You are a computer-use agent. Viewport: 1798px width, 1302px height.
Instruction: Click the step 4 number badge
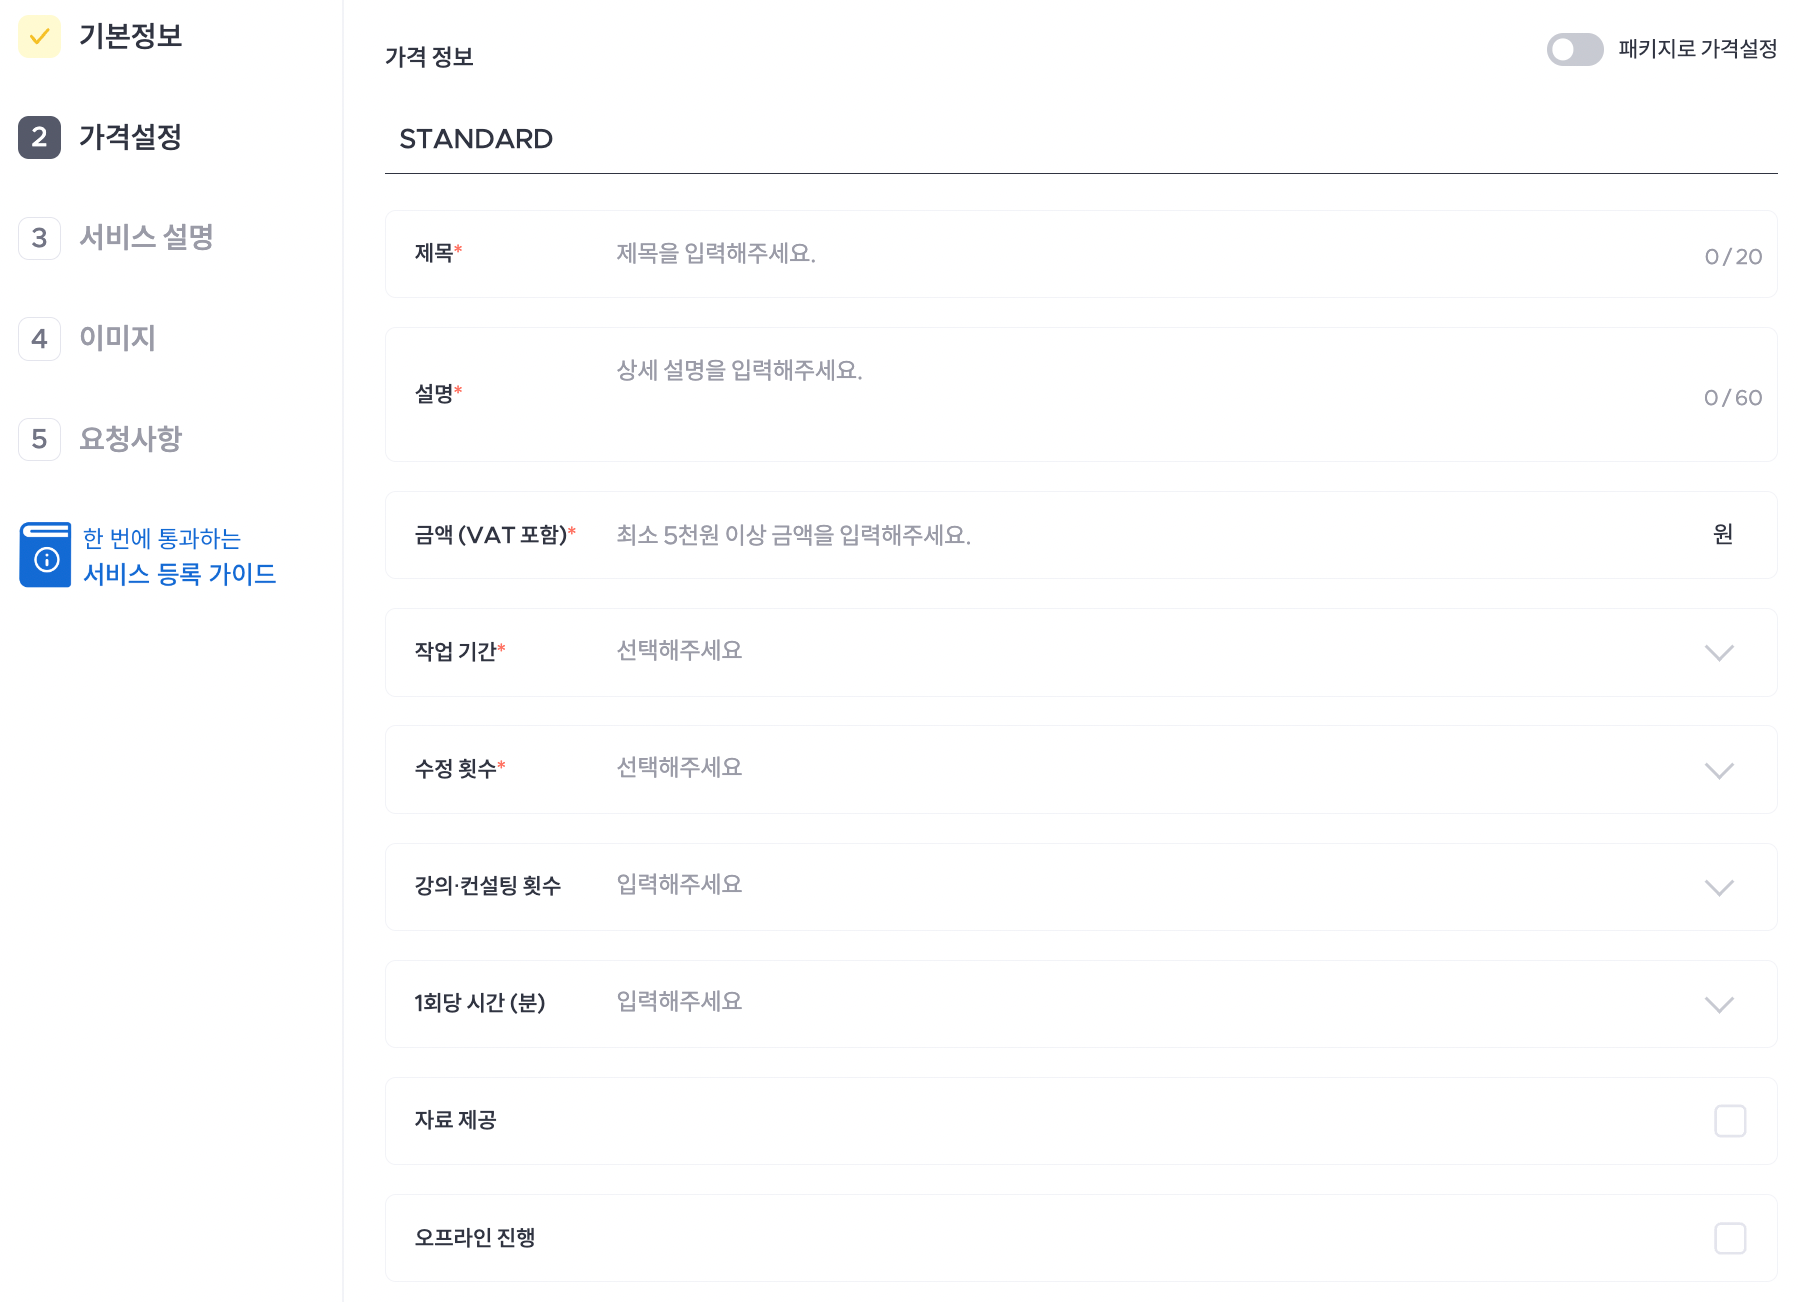click(39, 339)
